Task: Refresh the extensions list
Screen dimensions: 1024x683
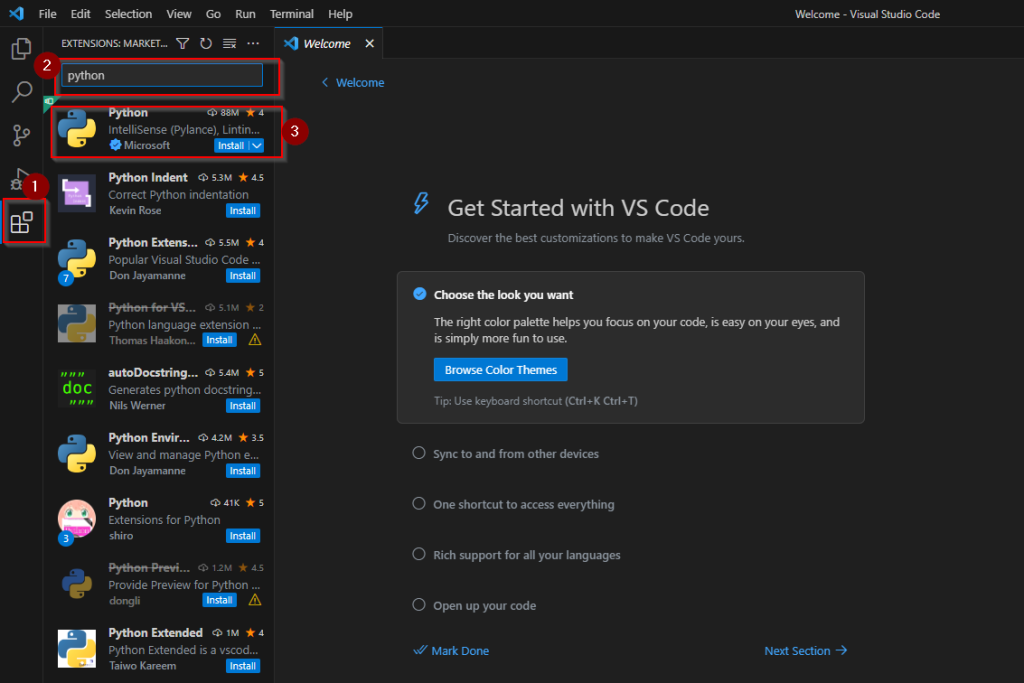Action: coord(206,44)
